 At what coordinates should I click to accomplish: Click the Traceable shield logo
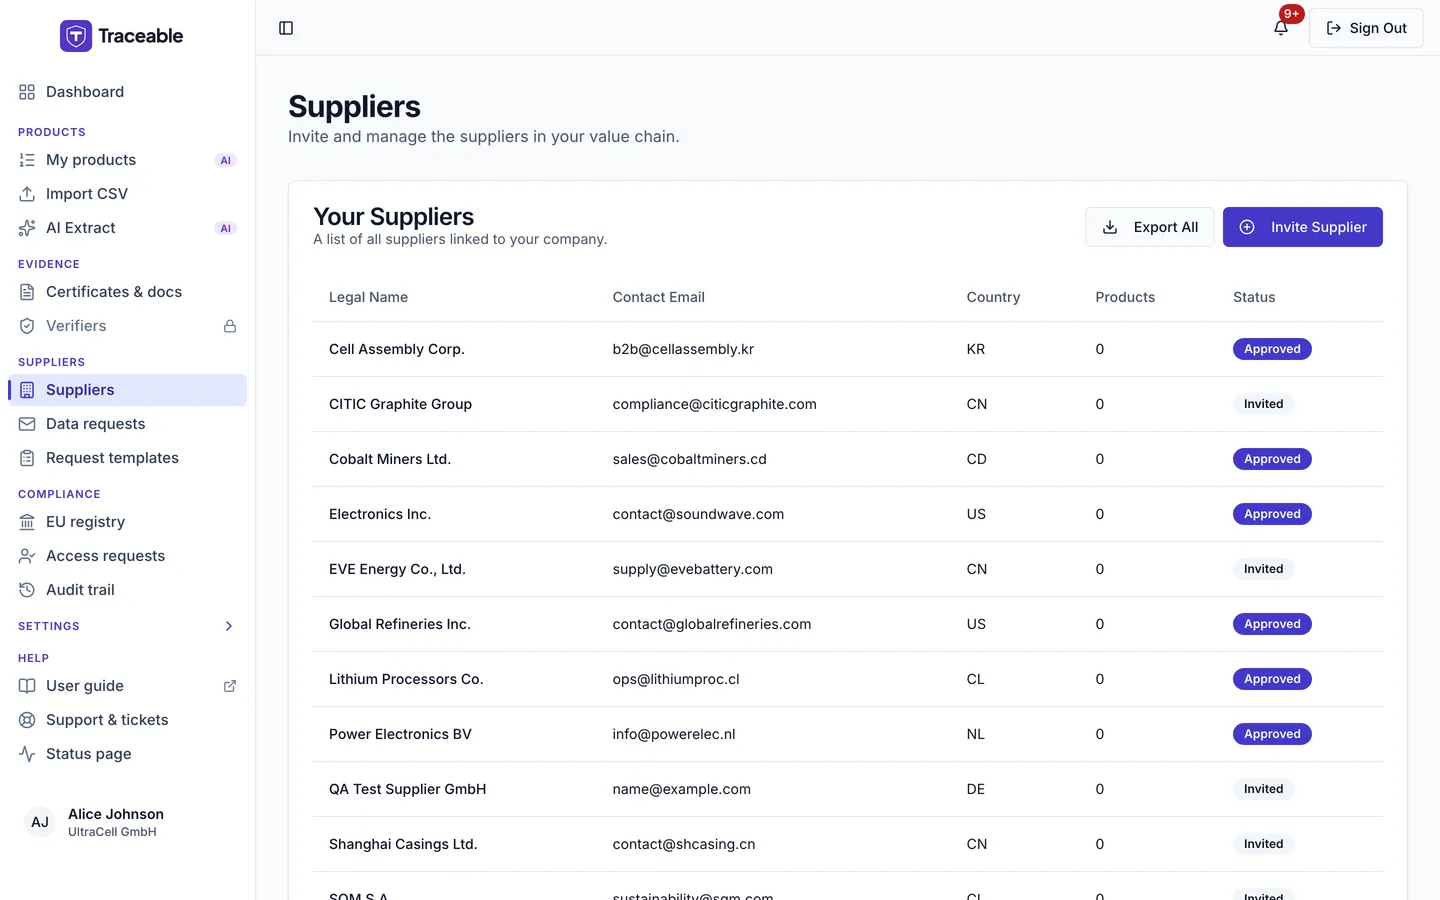[x=76, y=36]
